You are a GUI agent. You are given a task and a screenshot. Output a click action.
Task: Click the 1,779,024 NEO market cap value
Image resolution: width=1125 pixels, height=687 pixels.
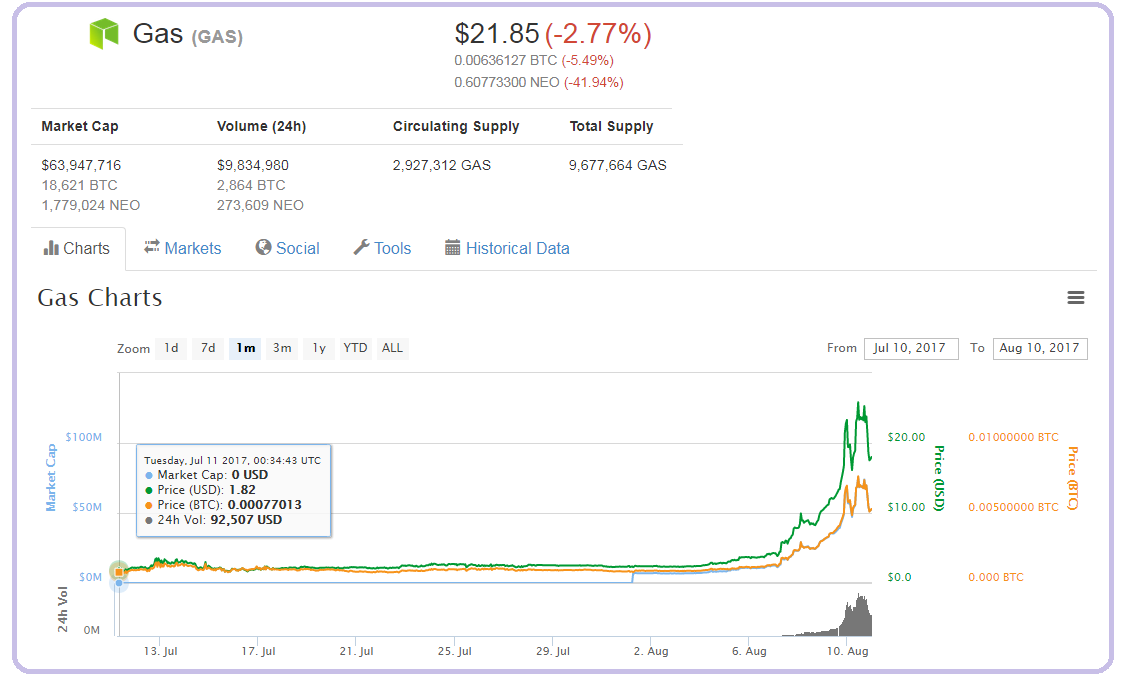pyautogui.click(x=90, y=205)
